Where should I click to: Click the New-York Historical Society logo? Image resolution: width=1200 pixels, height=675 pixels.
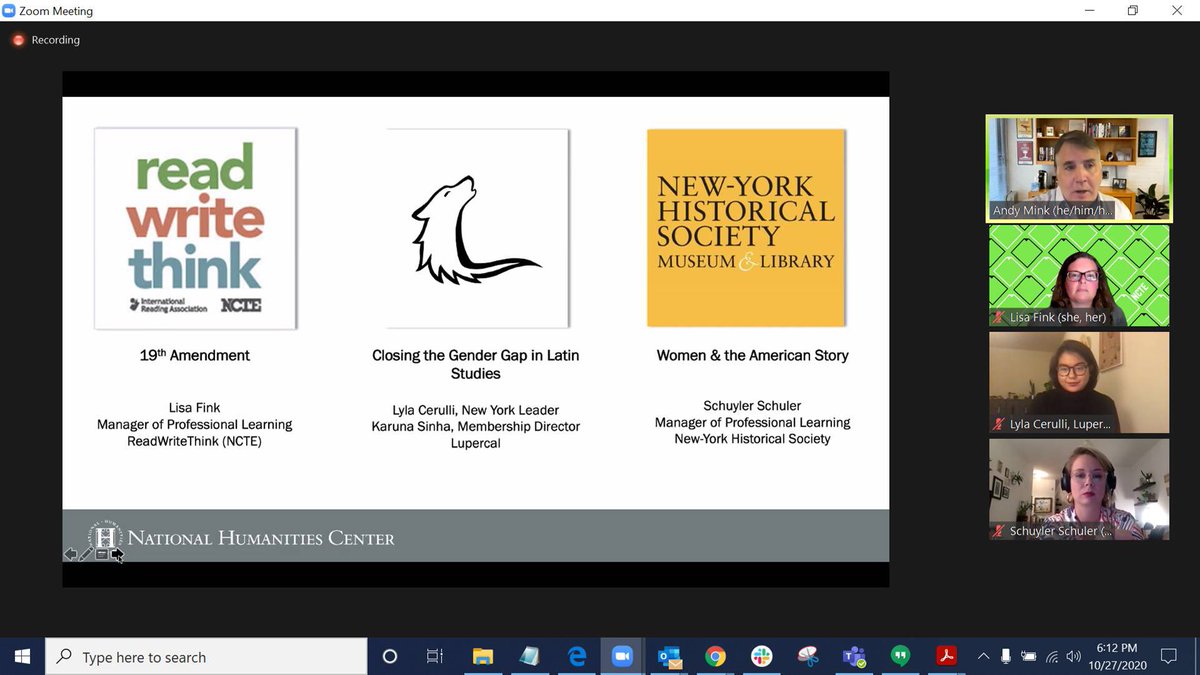click(746, 228)
